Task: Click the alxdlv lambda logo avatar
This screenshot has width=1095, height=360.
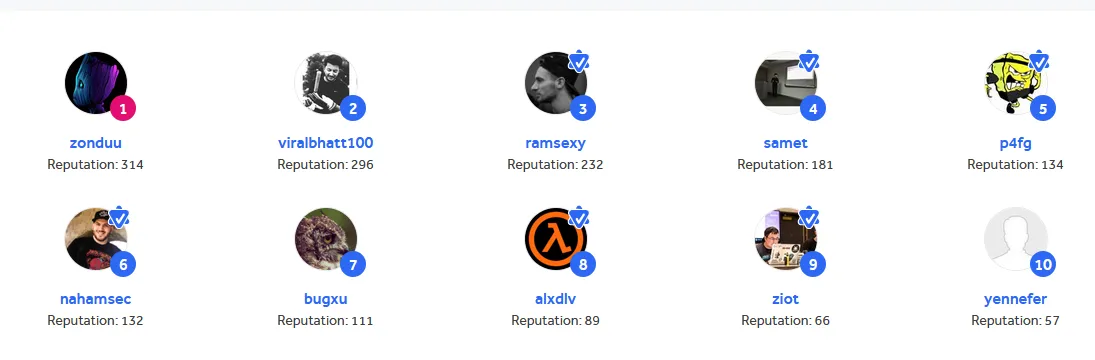Action: (x=555, y=239)
